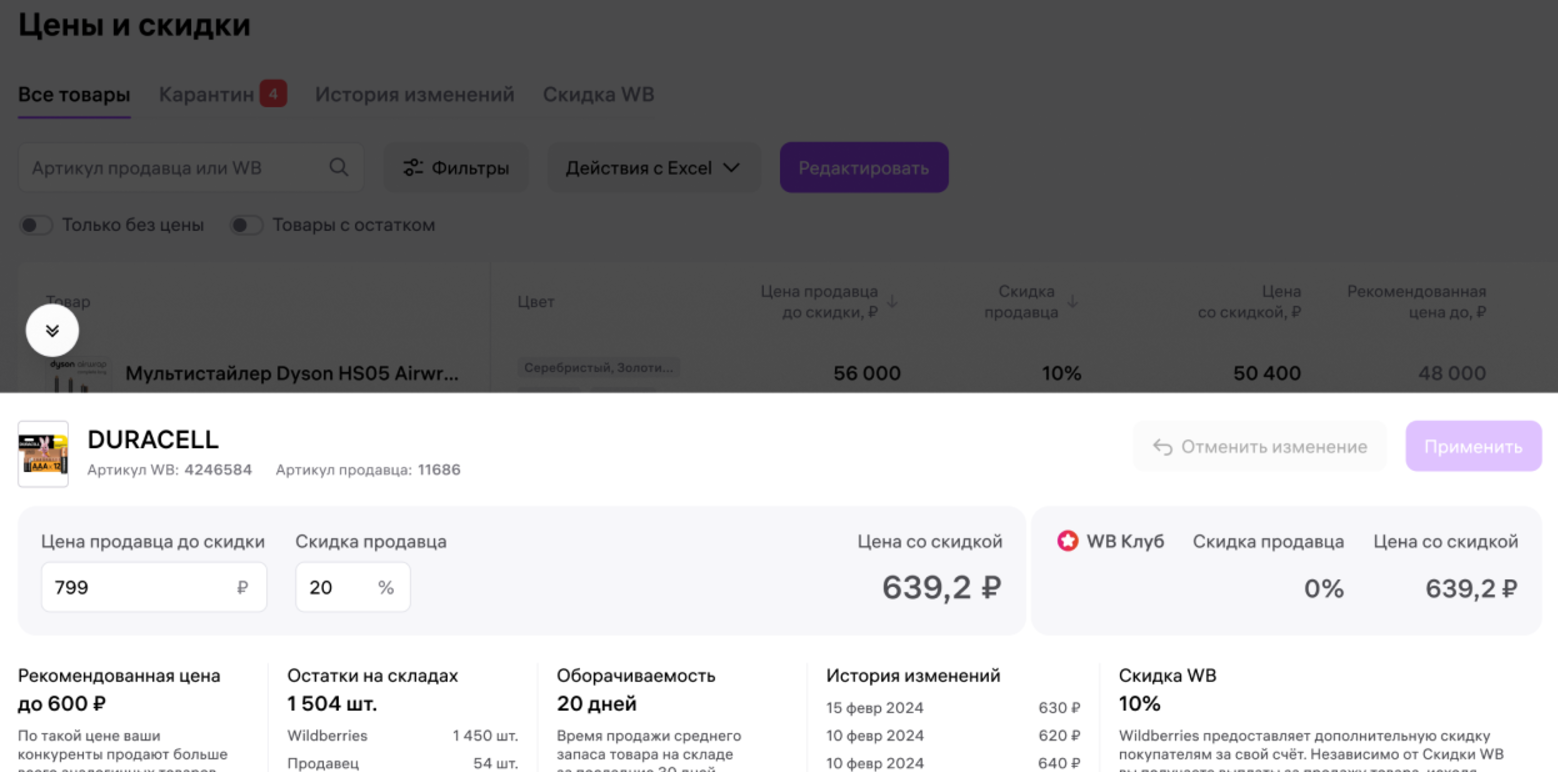Image resolution: width=1558 pixels, height=772 pixels.
Task: Click the search magnifier icon
Action: pyautogui.click(x=339, y=168)
